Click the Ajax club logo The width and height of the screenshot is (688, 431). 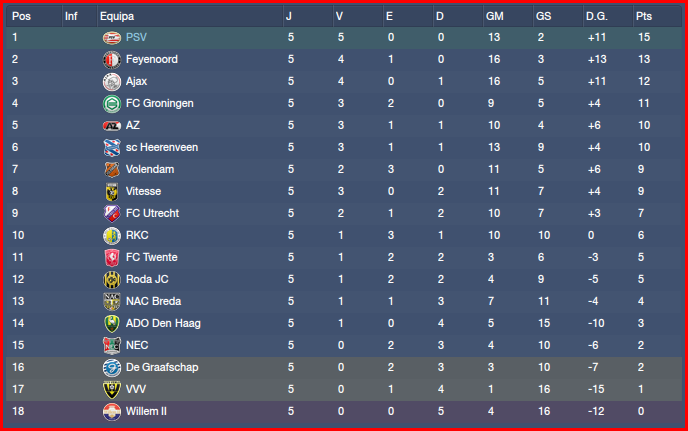tap(111, 81)
